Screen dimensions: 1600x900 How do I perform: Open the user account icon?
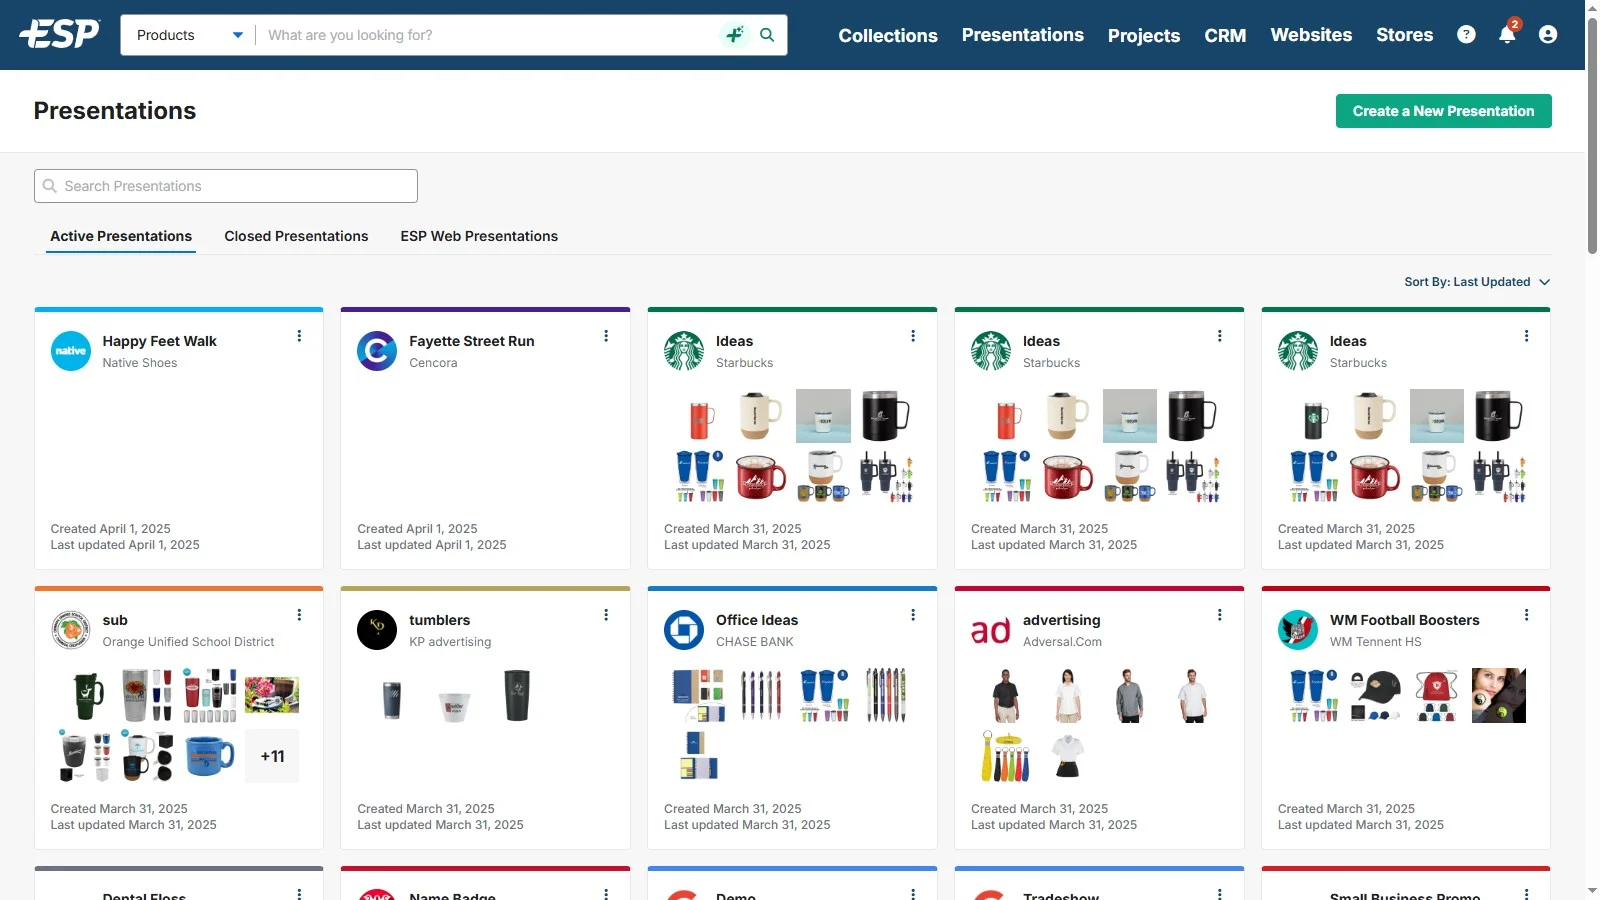coord(1548,35)
